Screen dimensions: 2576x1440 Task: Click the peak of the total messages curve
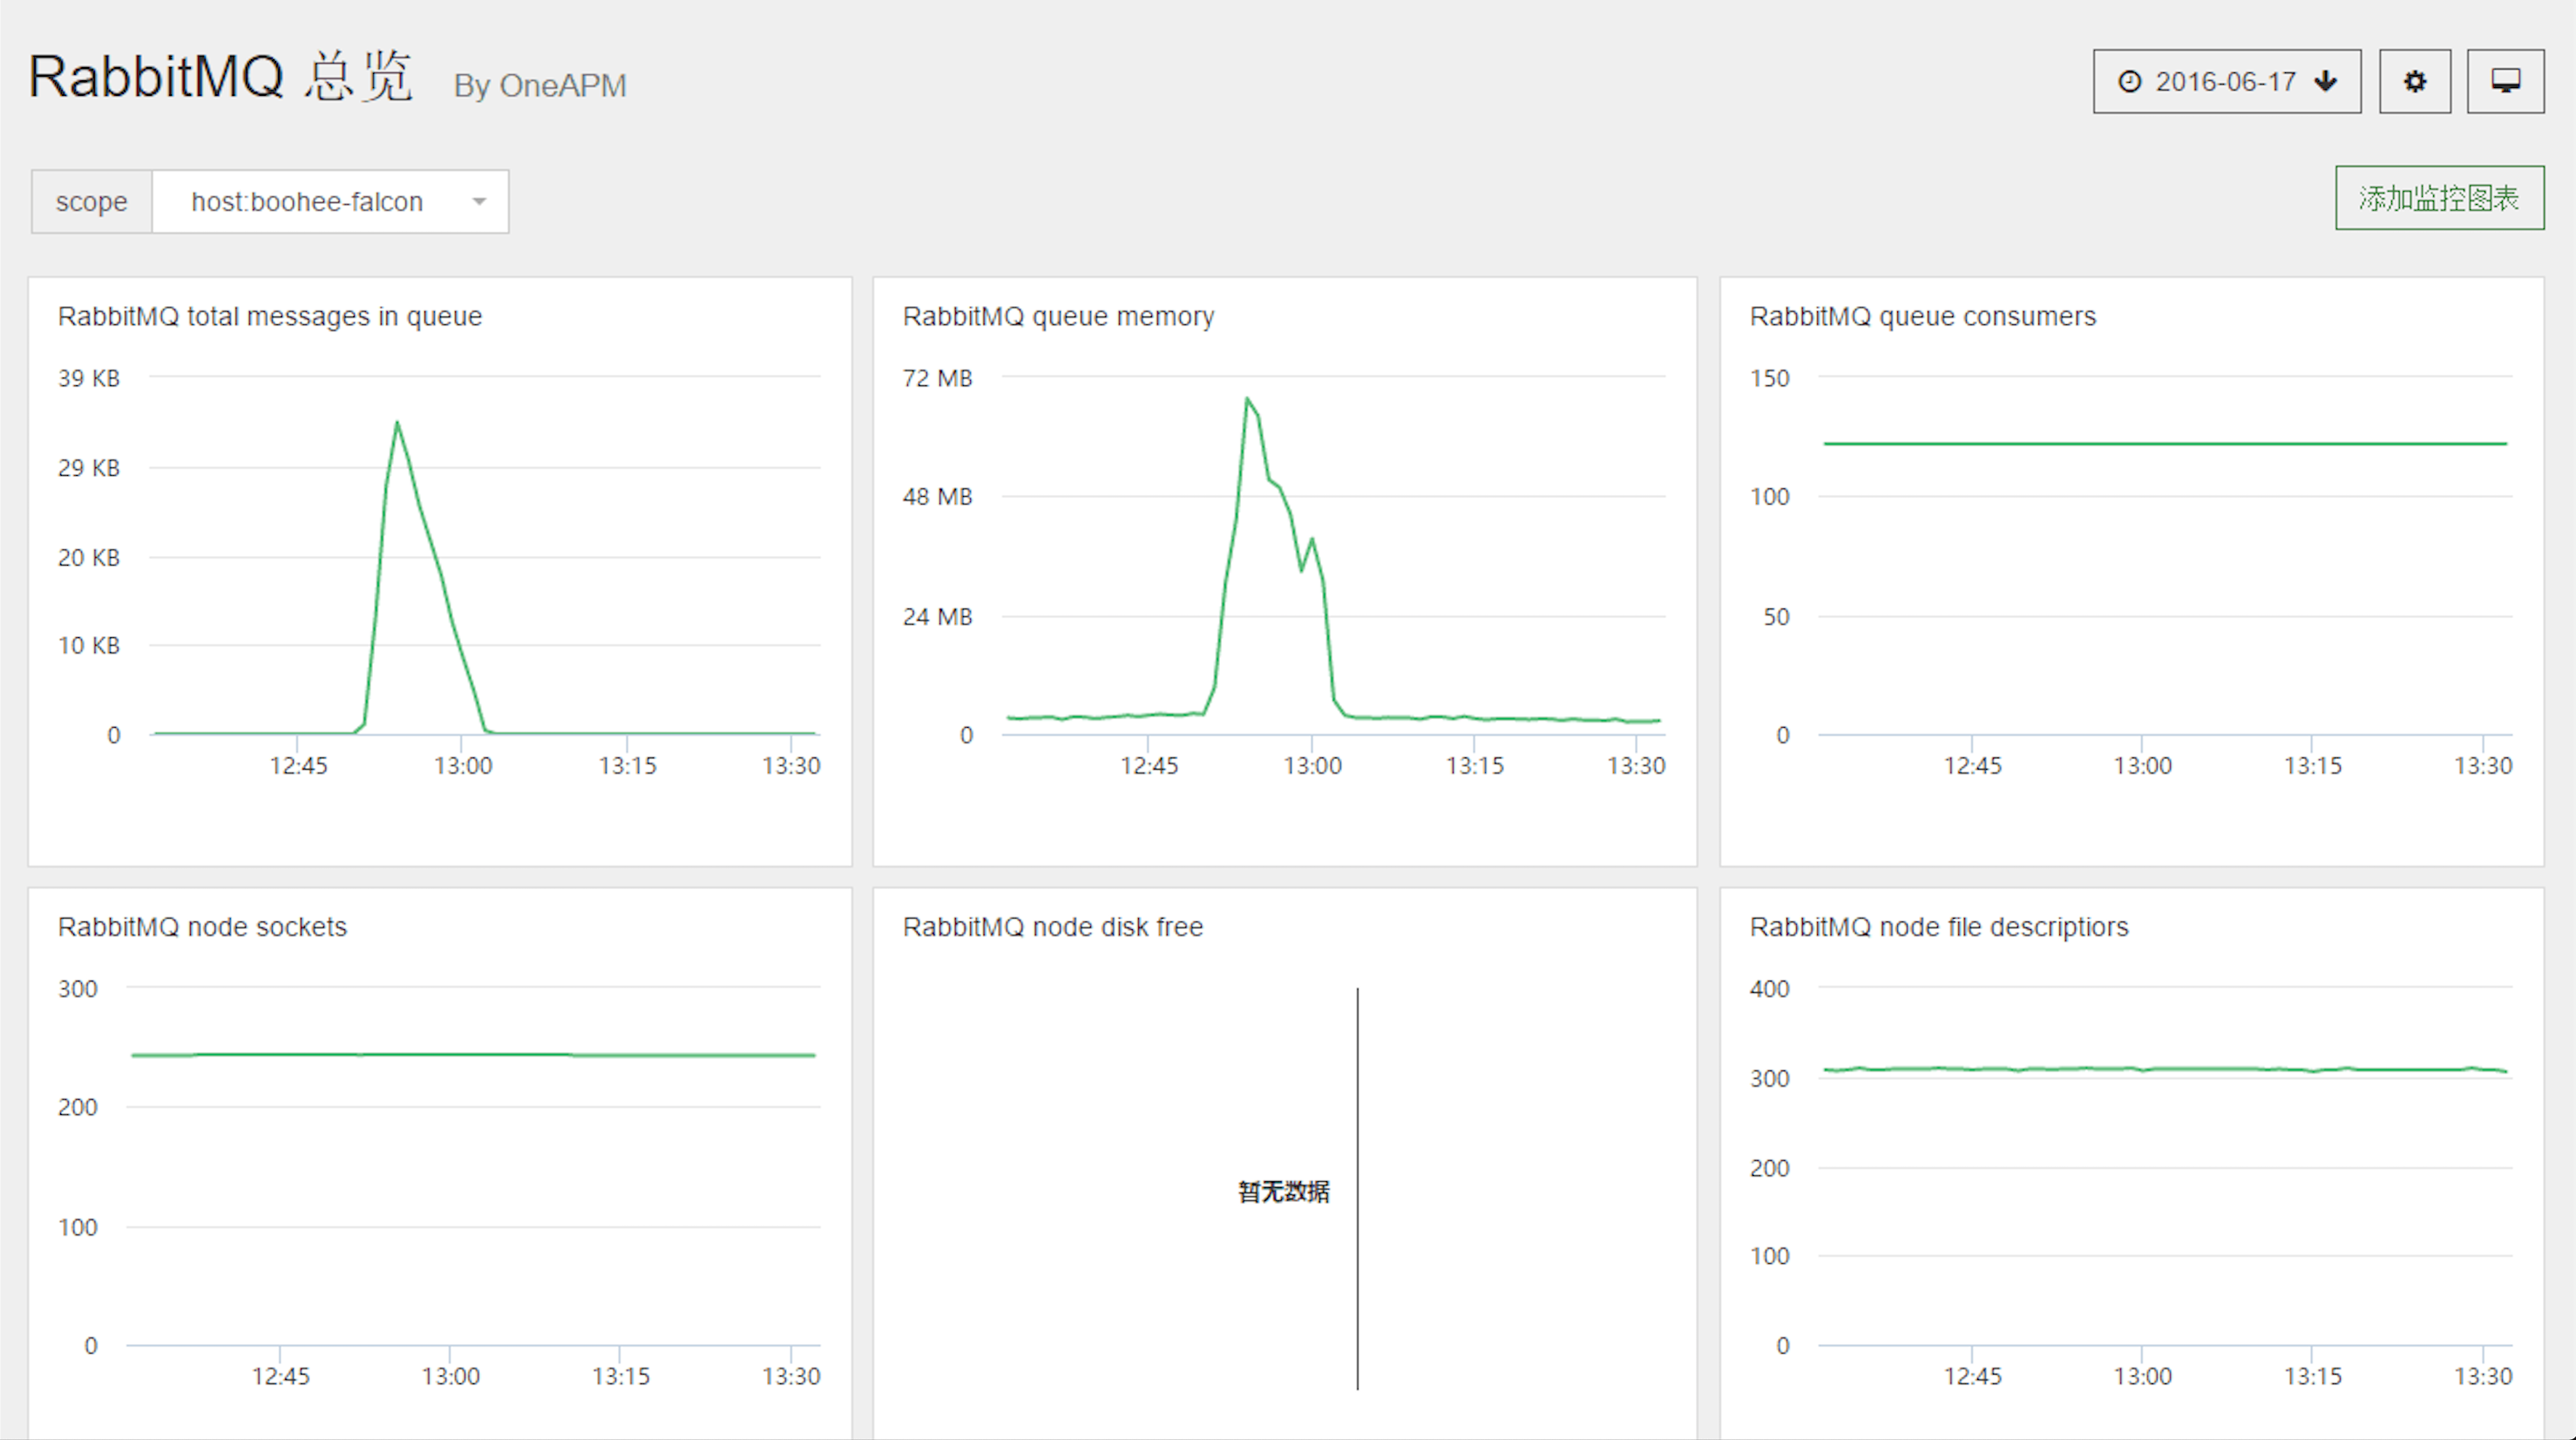[x=397, y=423]
